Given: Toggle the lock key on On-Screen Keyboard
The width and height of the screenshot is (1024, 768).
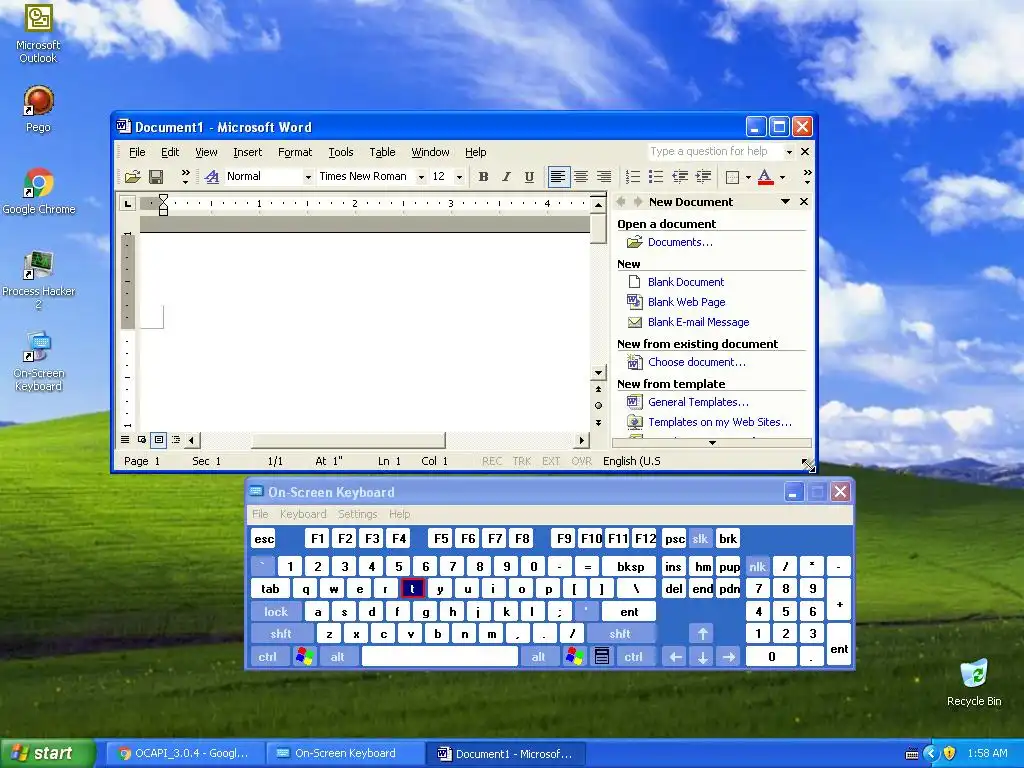Looking at the screenshot, I should click(x=276, y=612).
